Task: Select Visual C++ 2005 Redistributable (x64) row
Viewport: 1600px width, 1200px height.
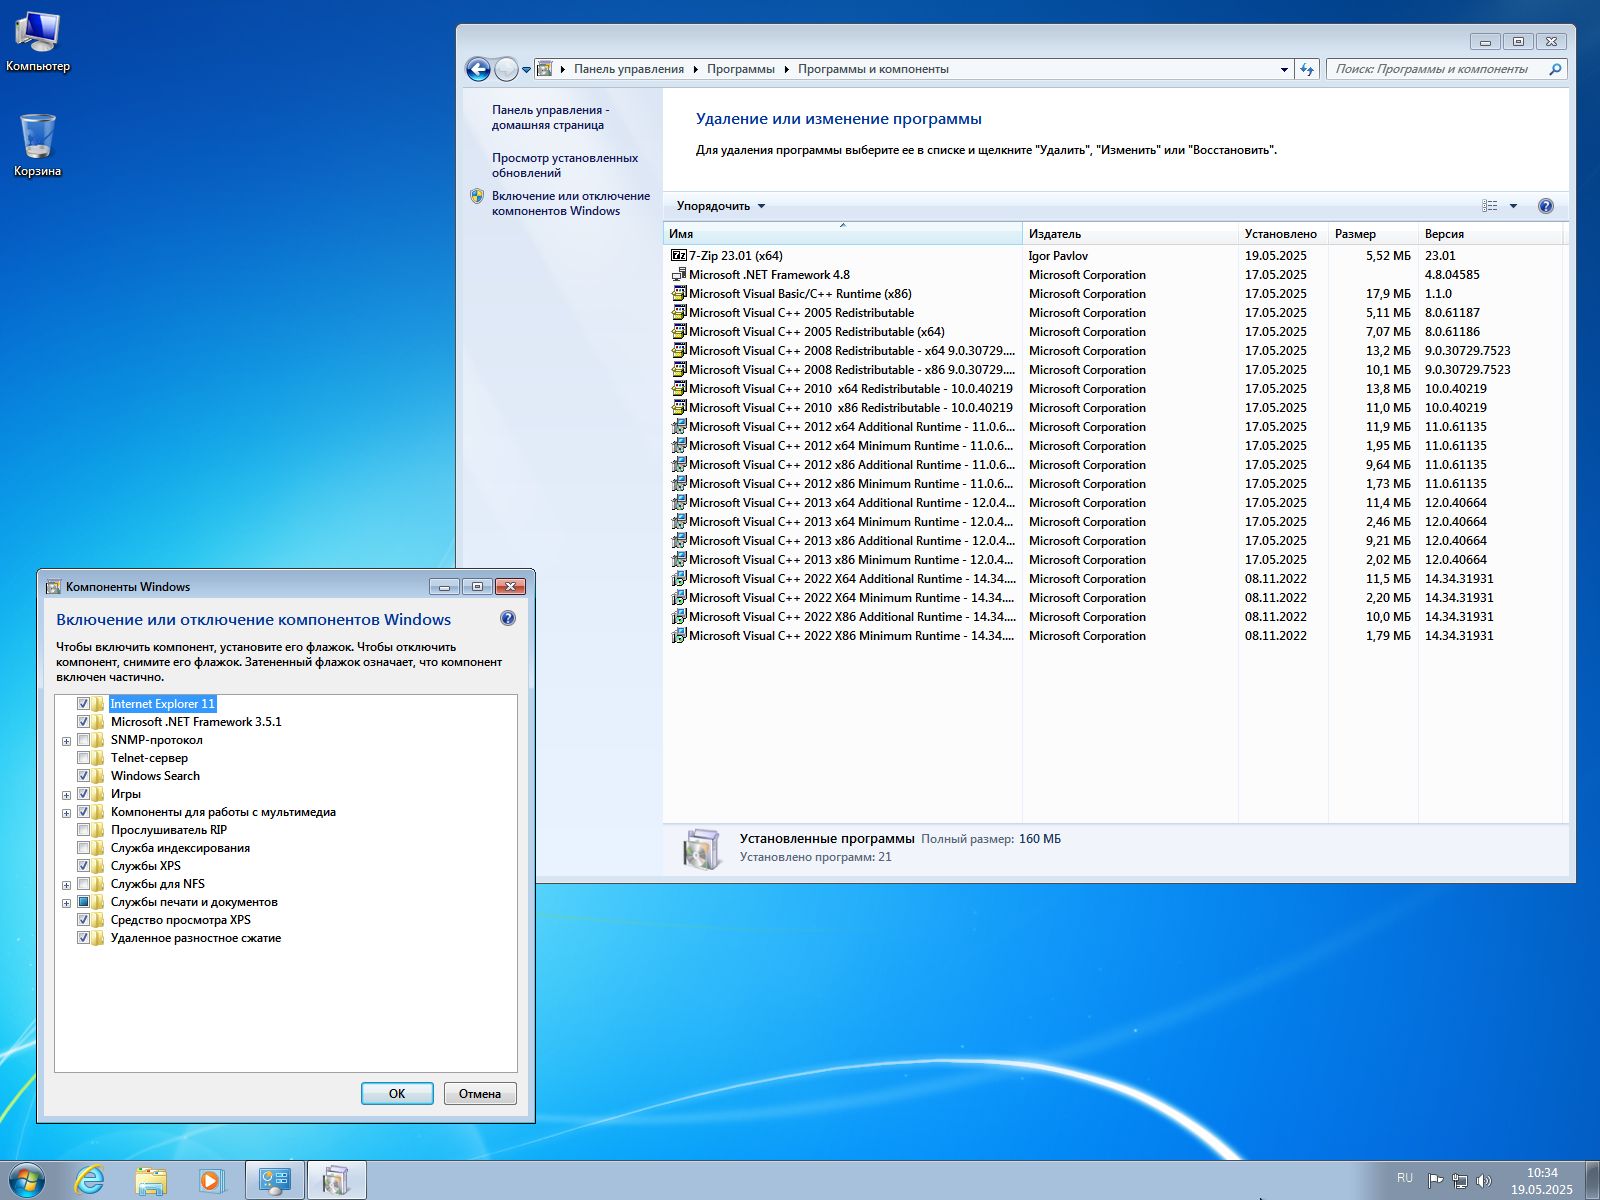Action: pyautogui.click(x=1115, y=332)
